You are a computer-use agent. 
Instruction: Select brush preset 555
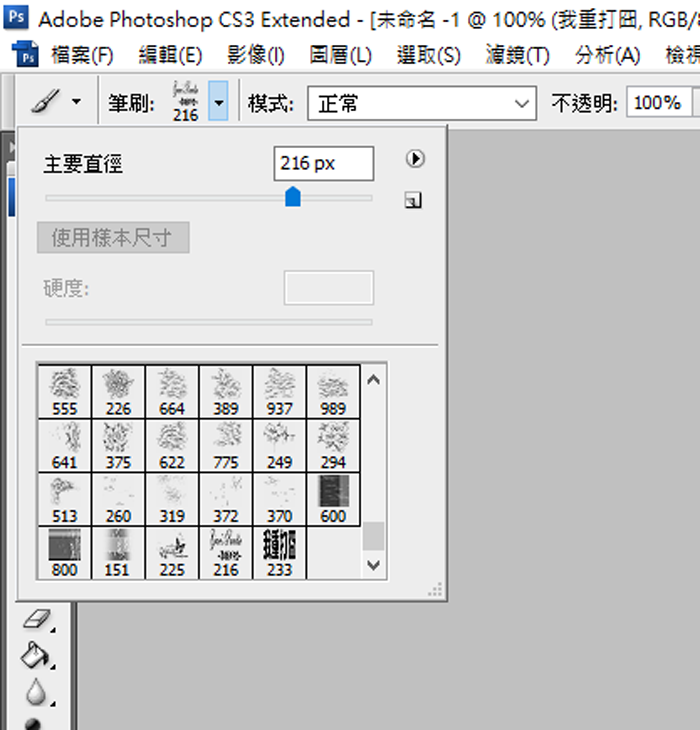click(x=65, y=392)
